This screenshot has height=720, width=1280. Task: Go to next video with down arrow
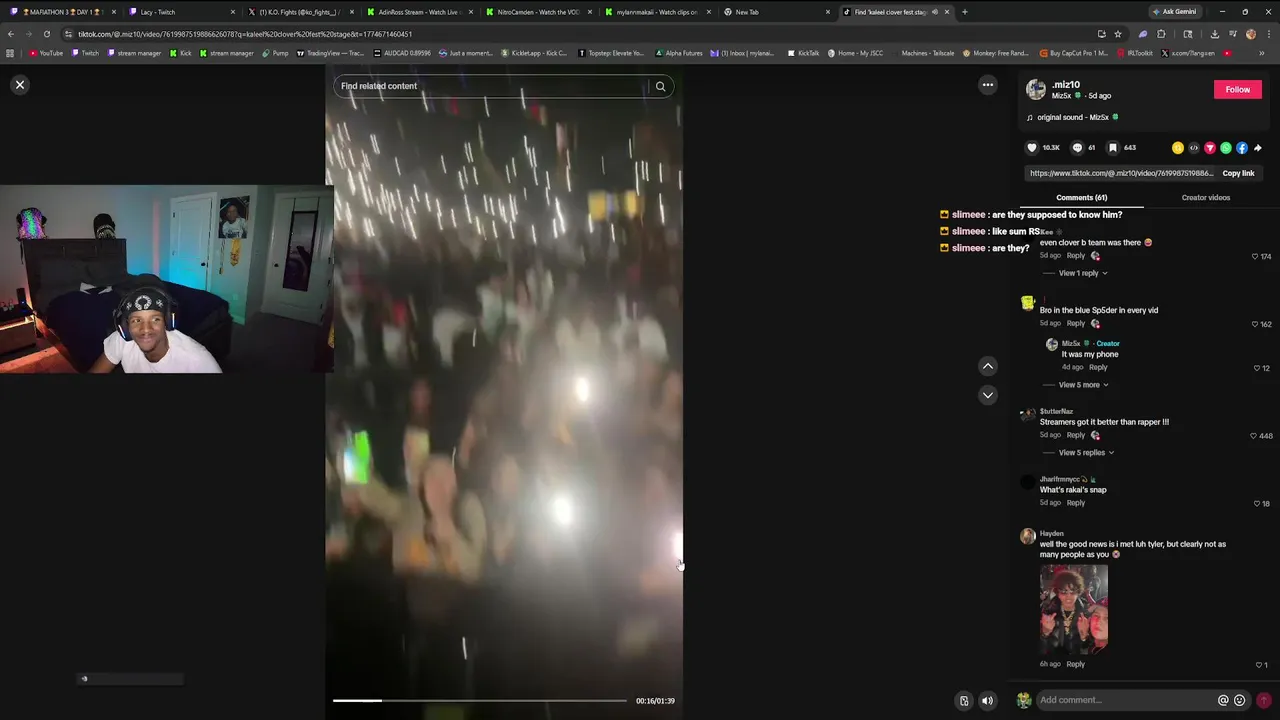click(x=988, y=395)
